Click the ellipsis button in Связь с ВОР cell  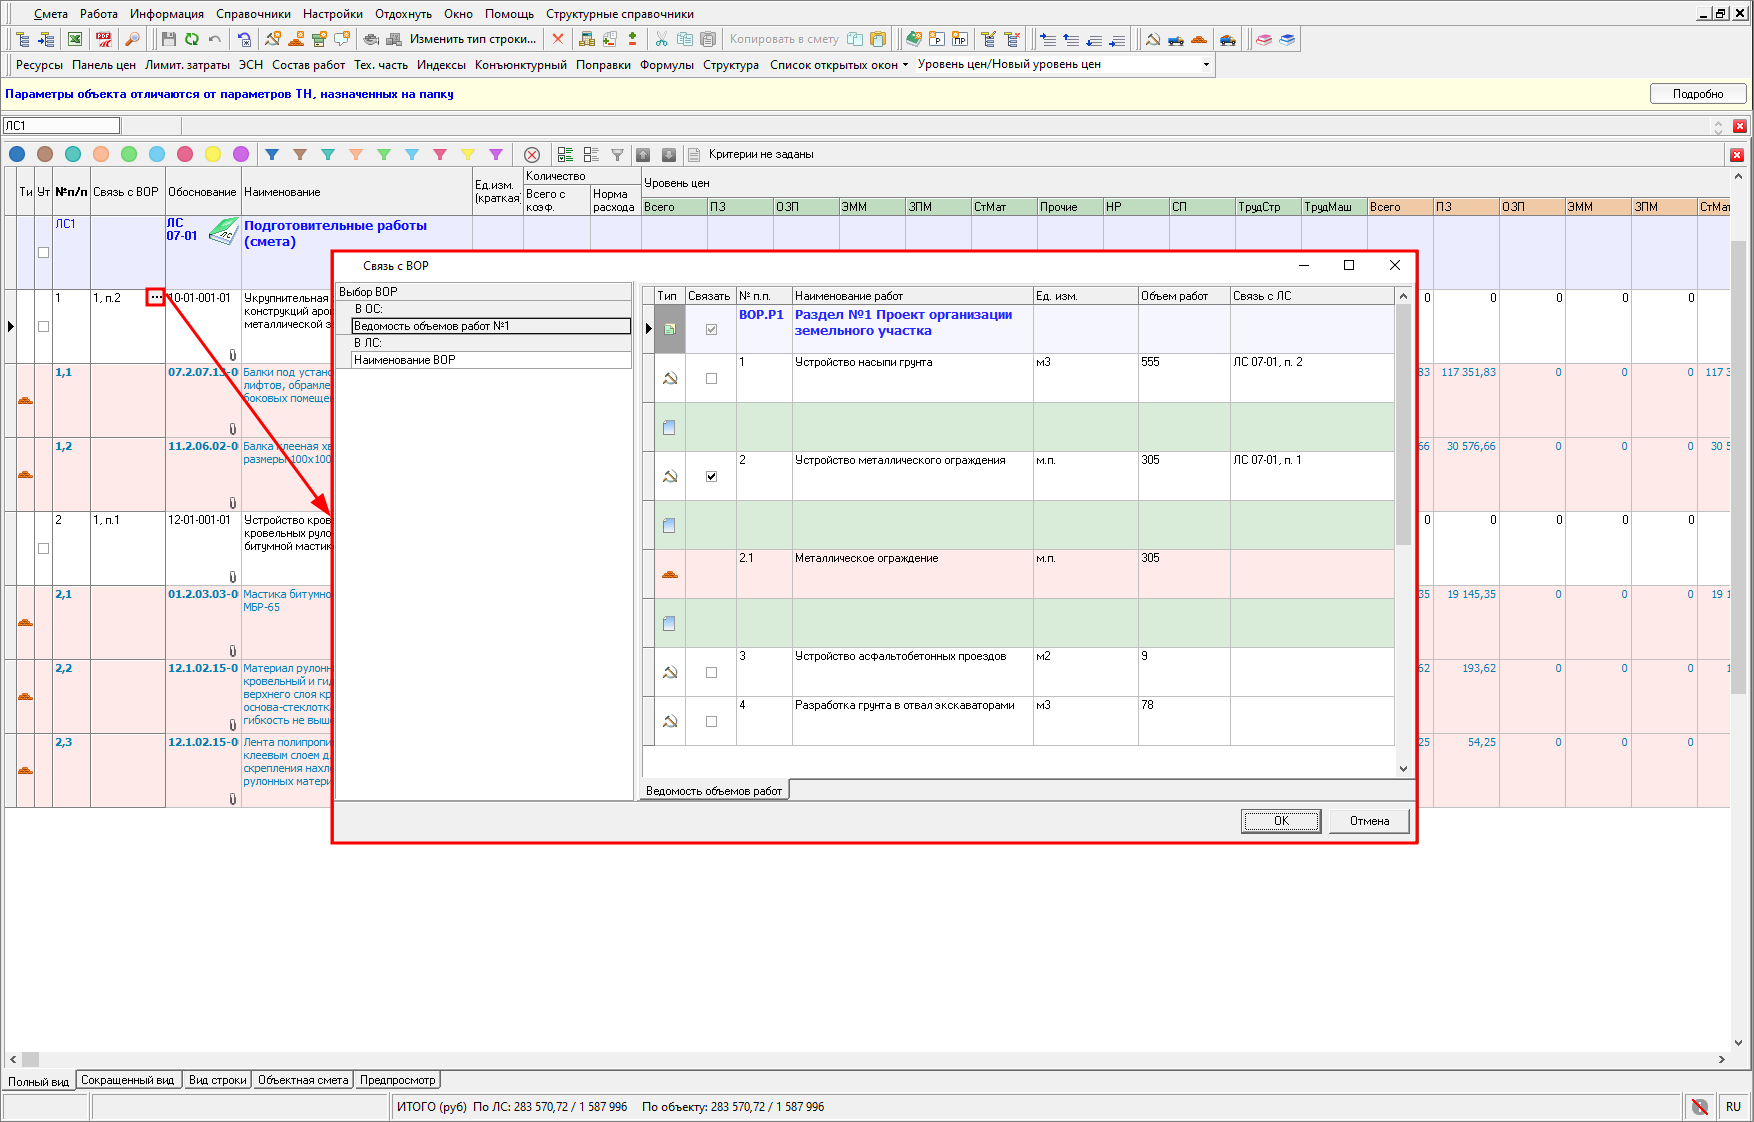[155, 297]
